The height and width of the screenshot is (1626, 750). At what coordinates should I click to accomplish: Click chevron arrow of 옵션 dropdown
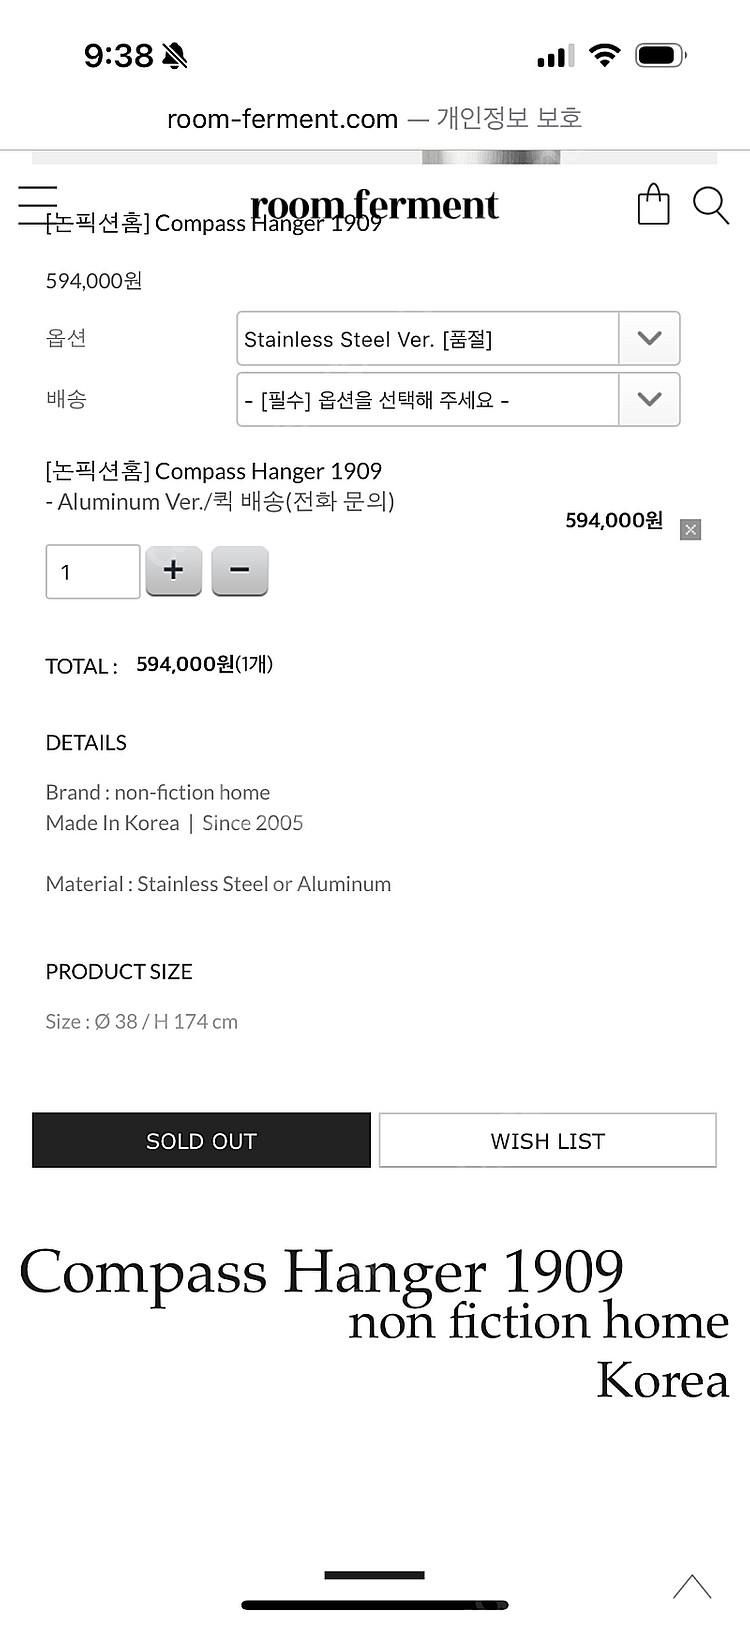click(x=649, y=339)
